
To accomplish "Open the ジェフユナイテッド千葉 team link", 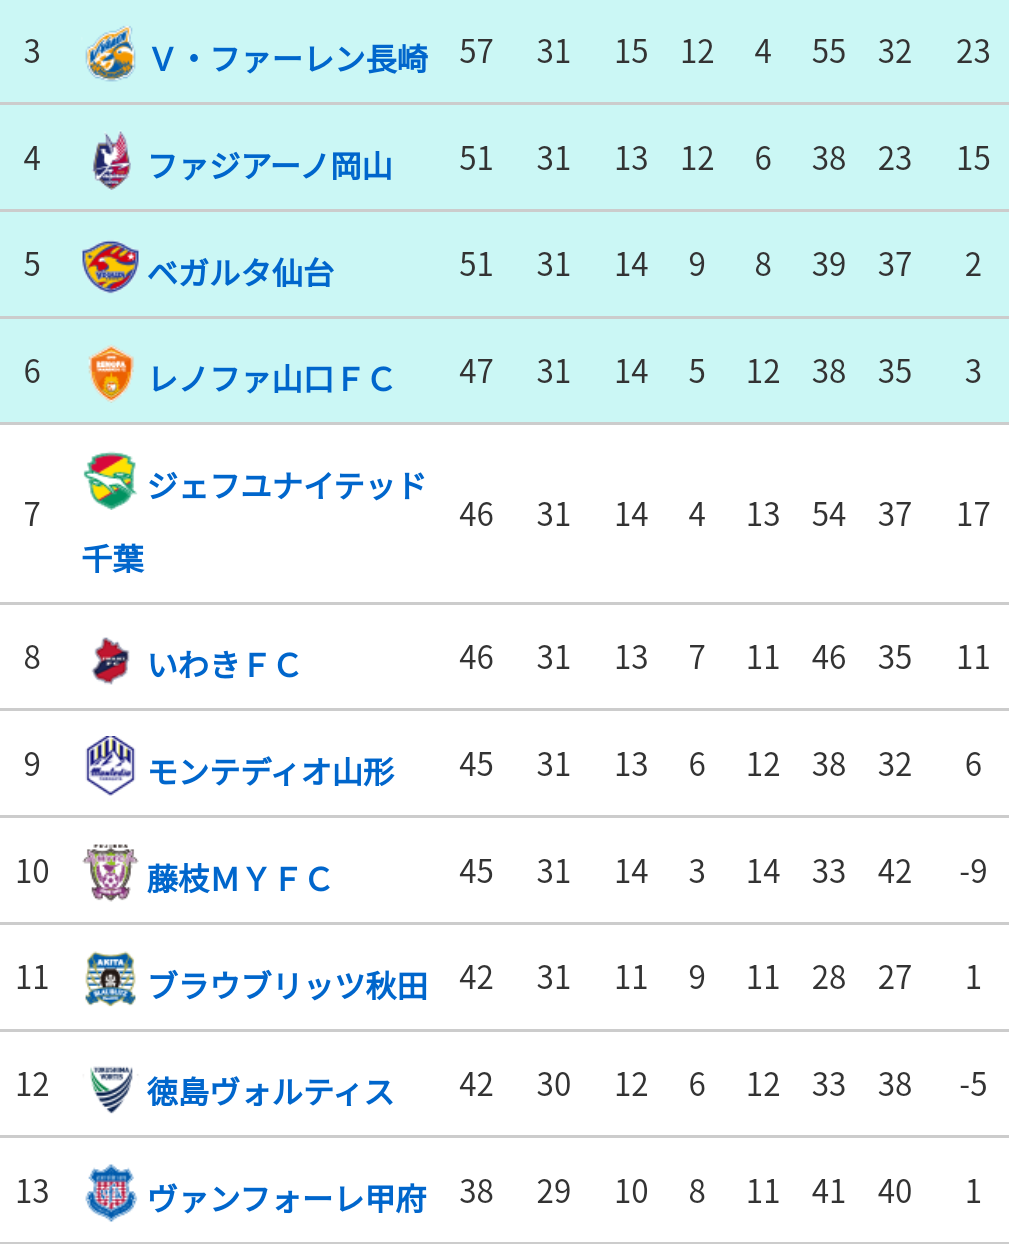I will click(254, 521).
